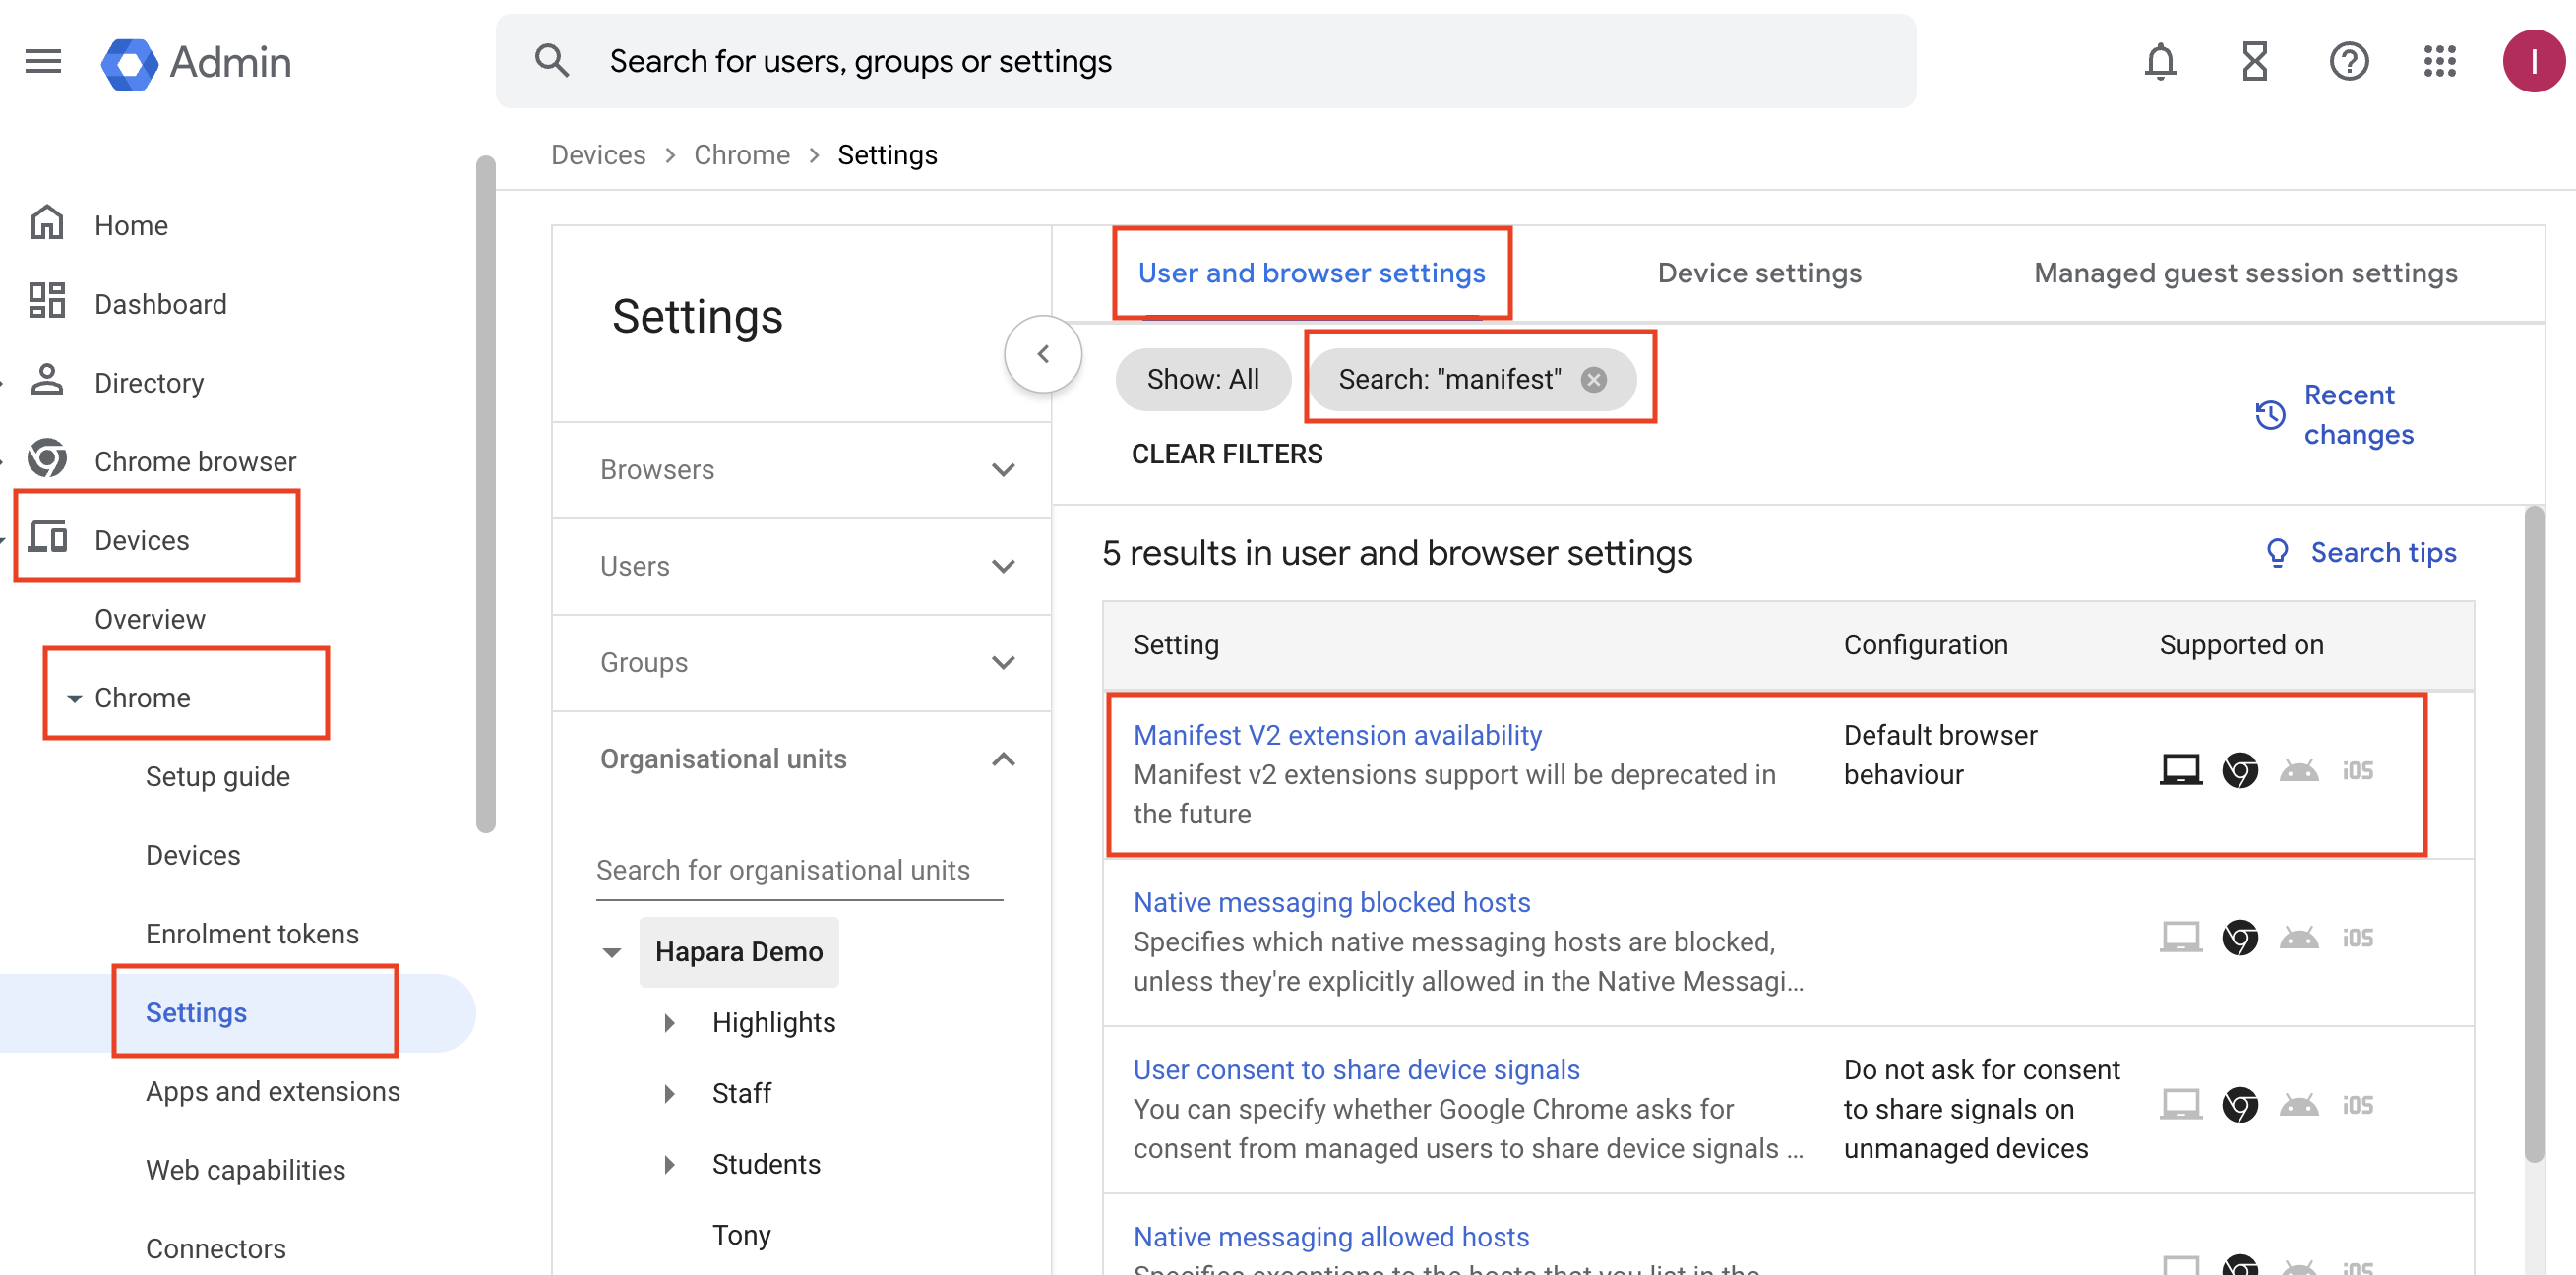Click the Home house icon in the sidebar
Viewport: 2576px width, 1275px height.
coord(47,223)
